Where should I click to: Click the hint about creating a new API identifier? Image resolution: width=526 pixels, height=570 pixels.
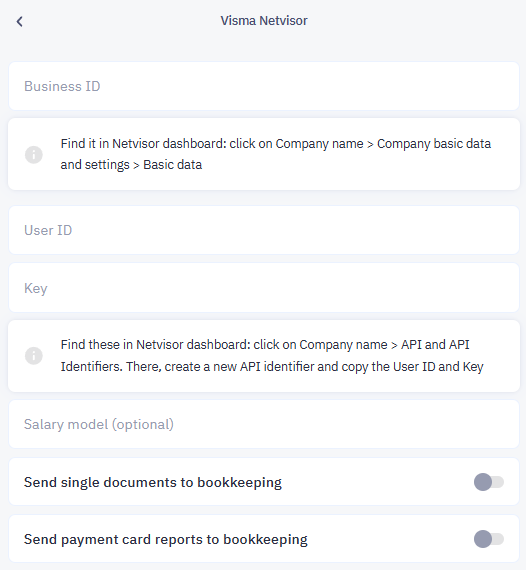272,356
